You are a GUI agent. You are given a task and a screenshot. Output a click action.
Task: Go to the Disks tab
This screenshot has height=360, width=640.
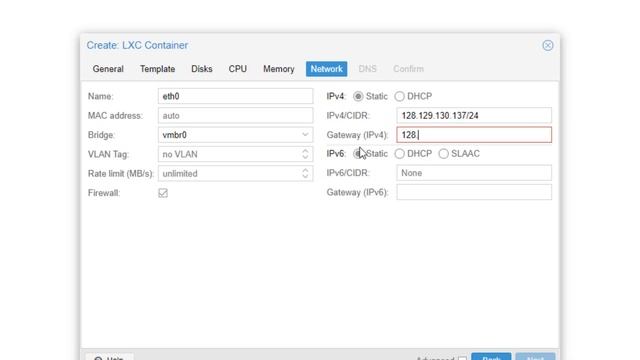pyautogui.click(x=202, y=69)
